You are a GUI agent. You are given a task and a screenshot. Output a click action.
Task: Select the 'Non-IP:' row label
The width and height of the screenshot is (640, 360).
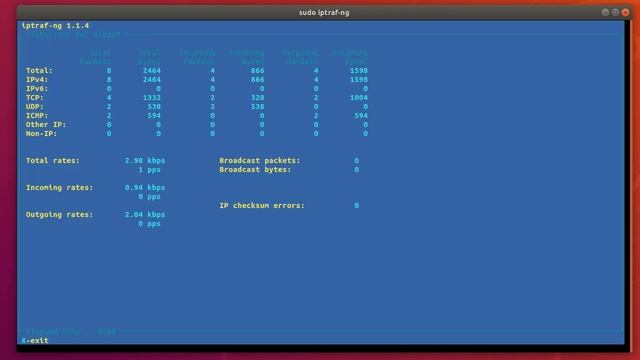click(x=41, y=133)
